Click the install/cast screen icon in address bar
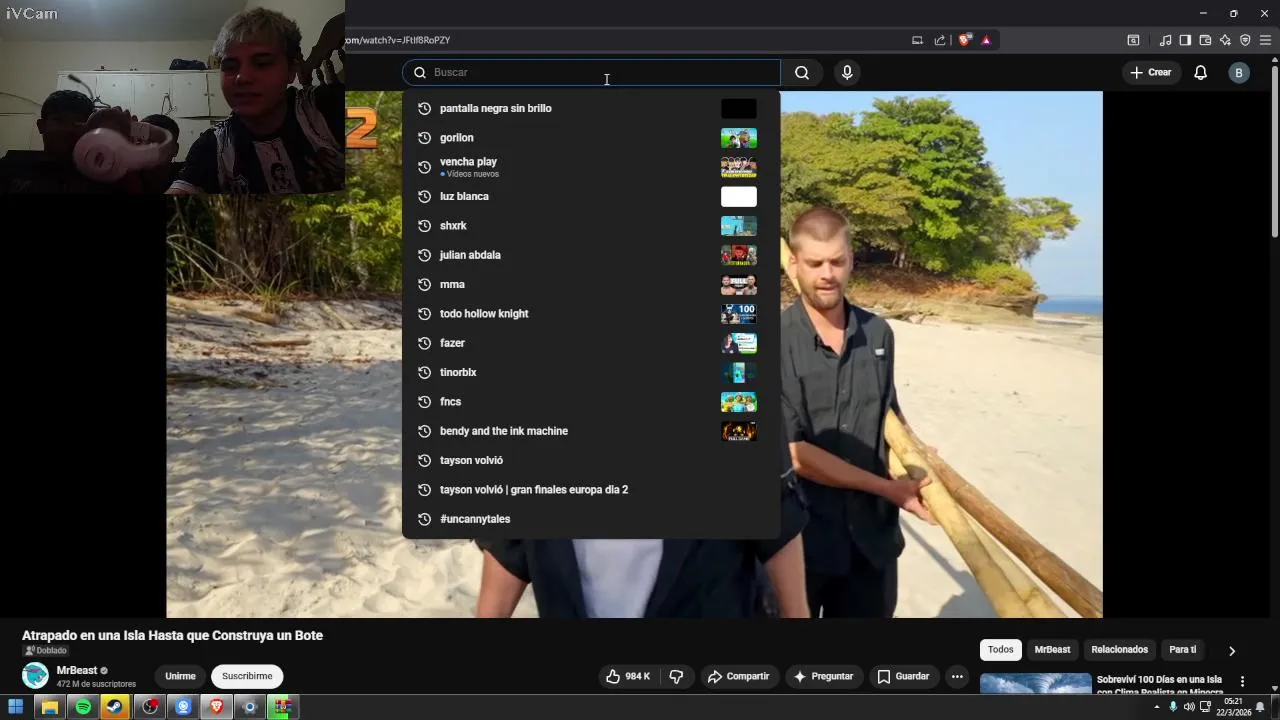The image size is (1280, 720). point(917,40)
